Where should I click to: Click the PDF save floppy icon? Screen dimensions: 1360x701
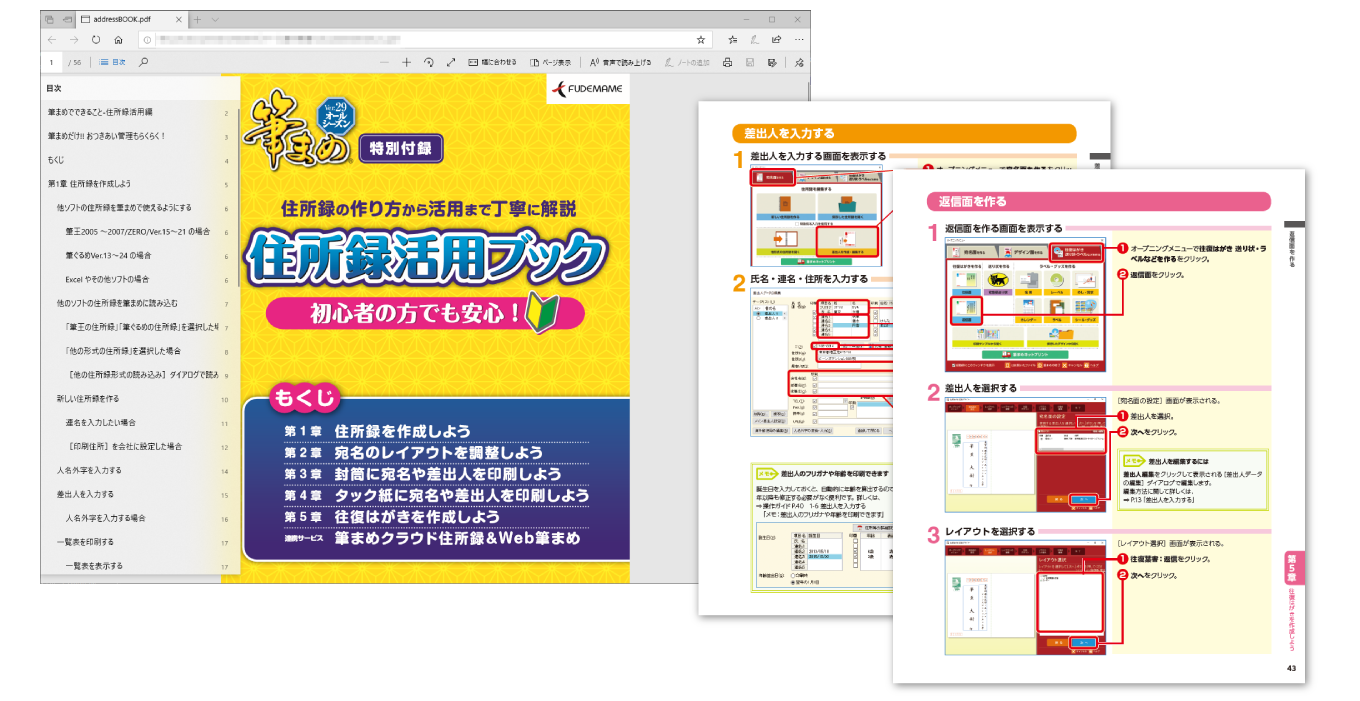pyautogui.click(x=750, y=62)
